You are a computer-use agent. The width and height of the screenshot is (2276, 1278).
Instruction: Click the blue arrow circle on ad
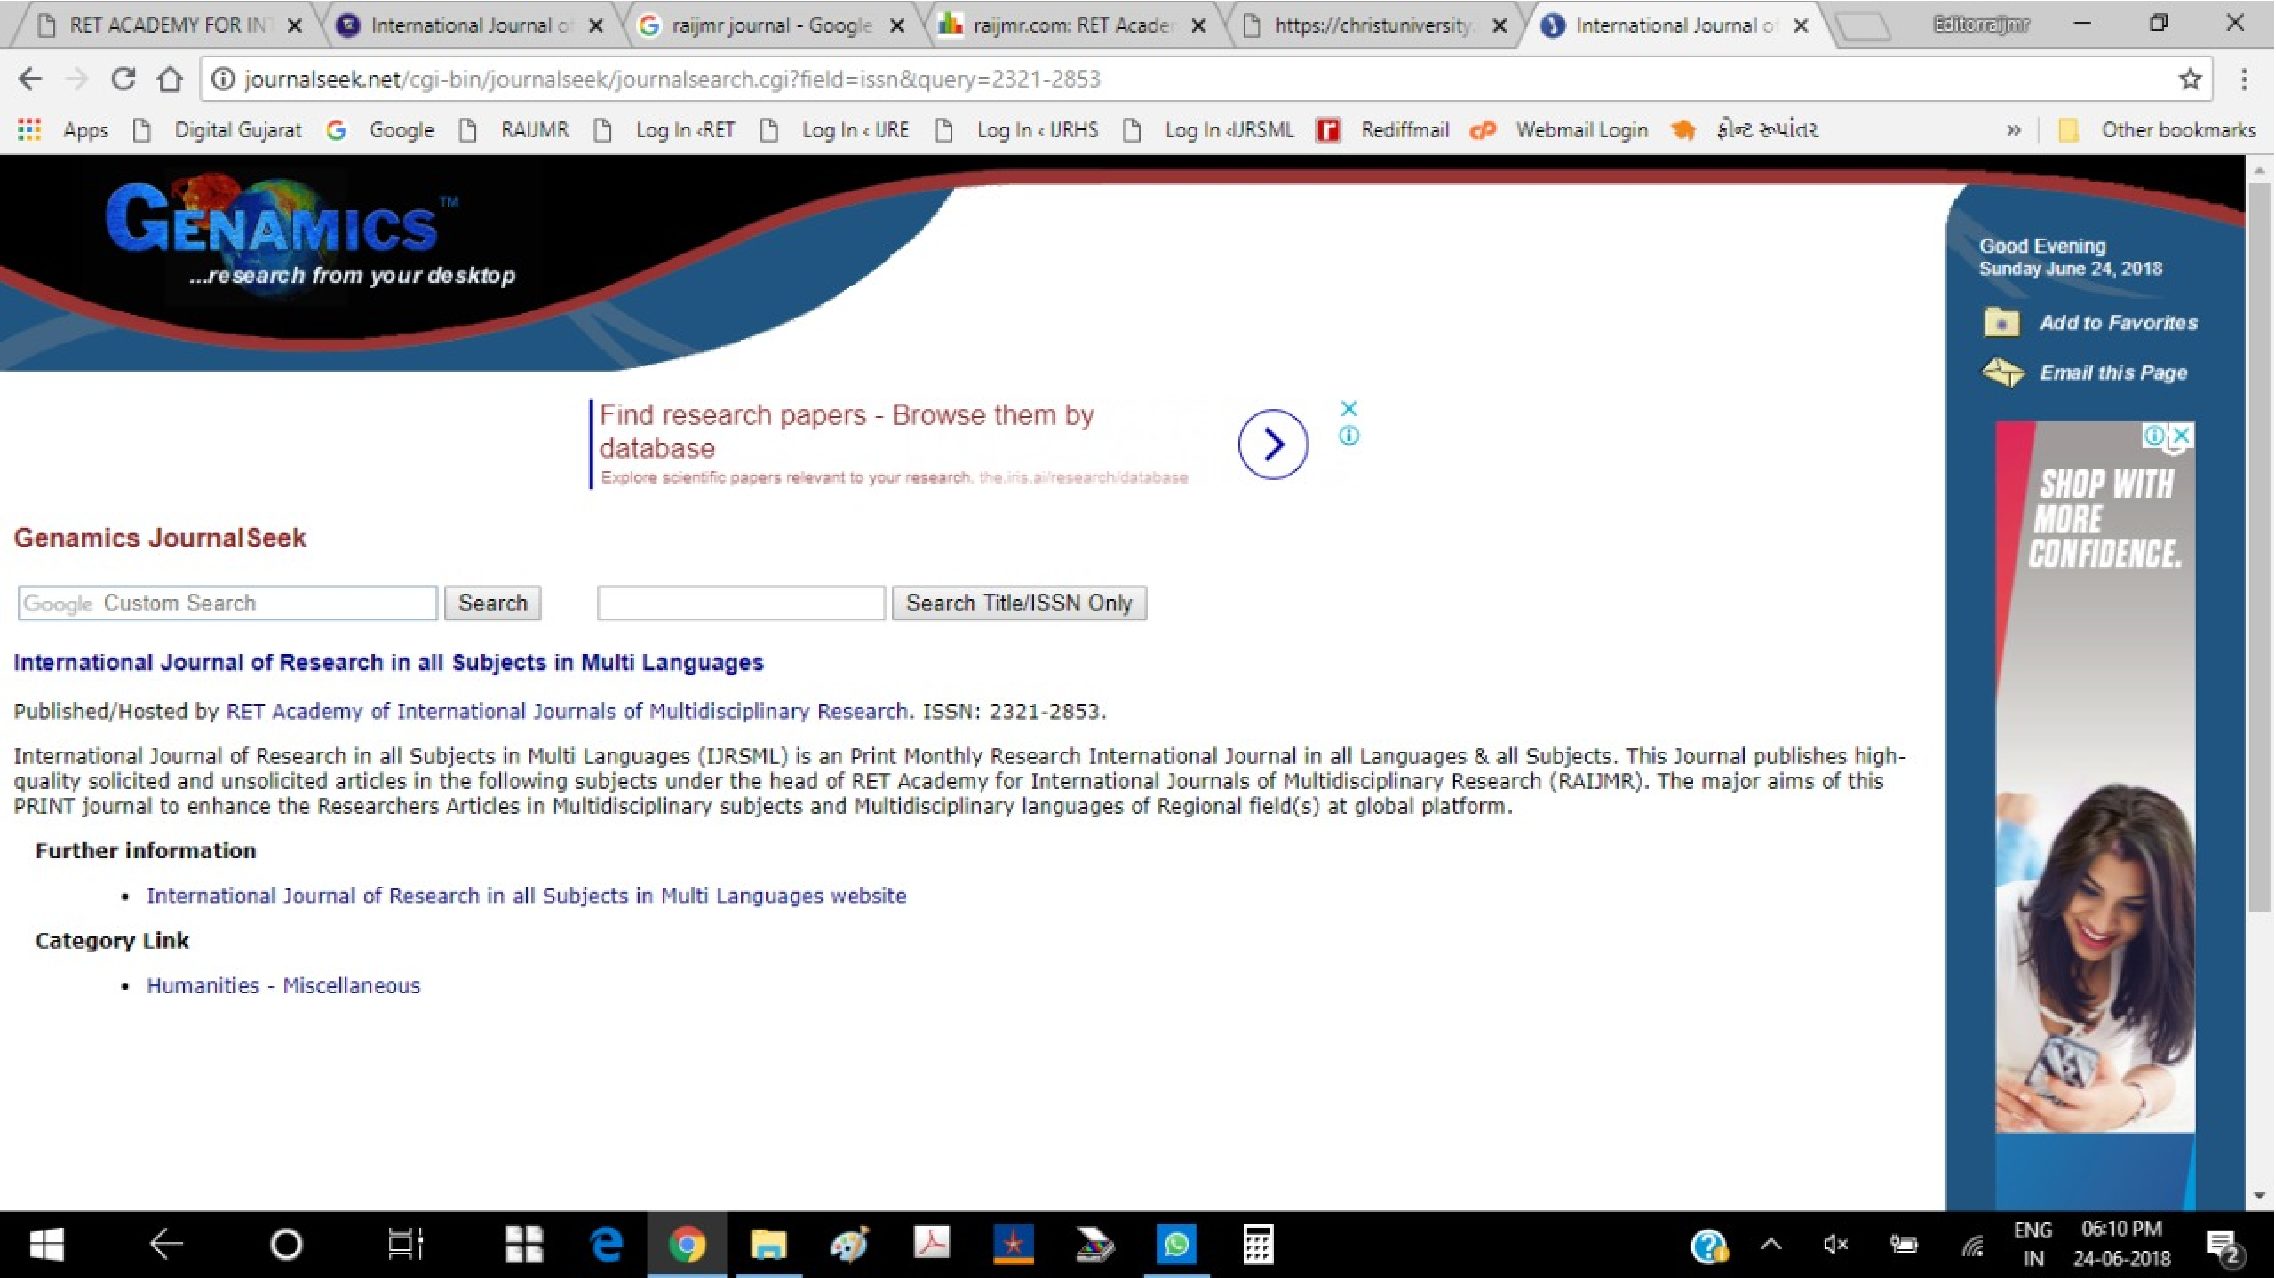point(1272,444)
